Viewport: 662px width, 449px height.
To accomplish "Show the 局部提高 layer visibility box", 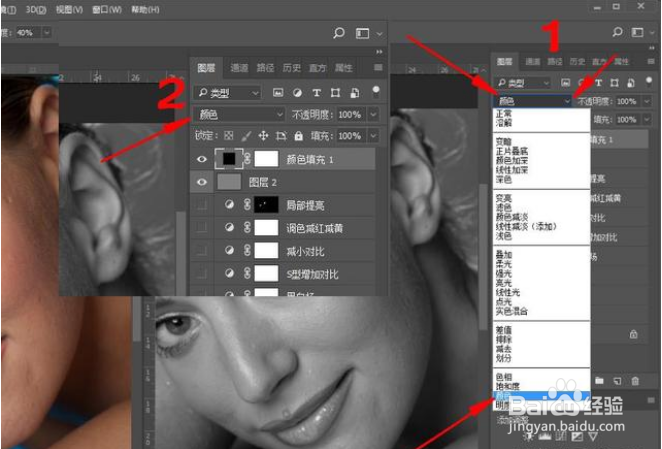I will coord(202,205).
